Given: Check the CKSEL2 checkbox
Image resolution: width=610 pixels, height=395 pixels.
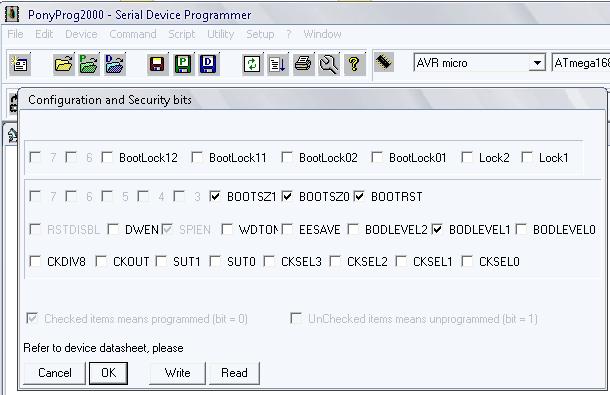Looking at the screenshot, I should (335, 261).
